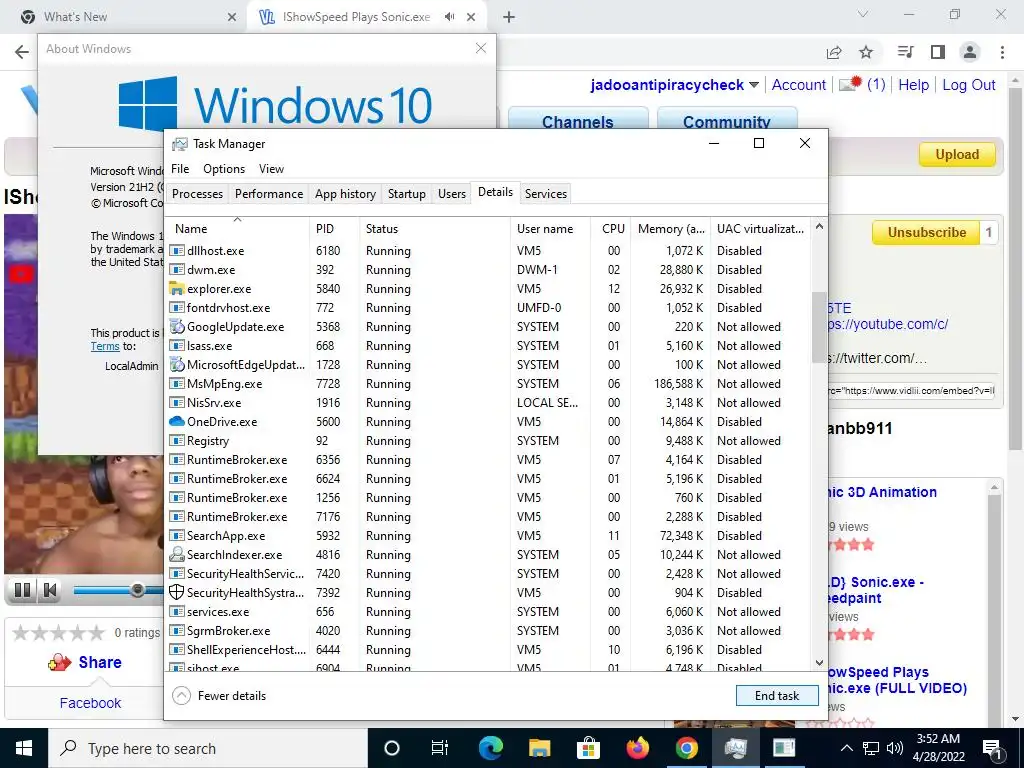Open the Chrome profile avatar
Screen dimensions: 1024x768
[970, 52]
